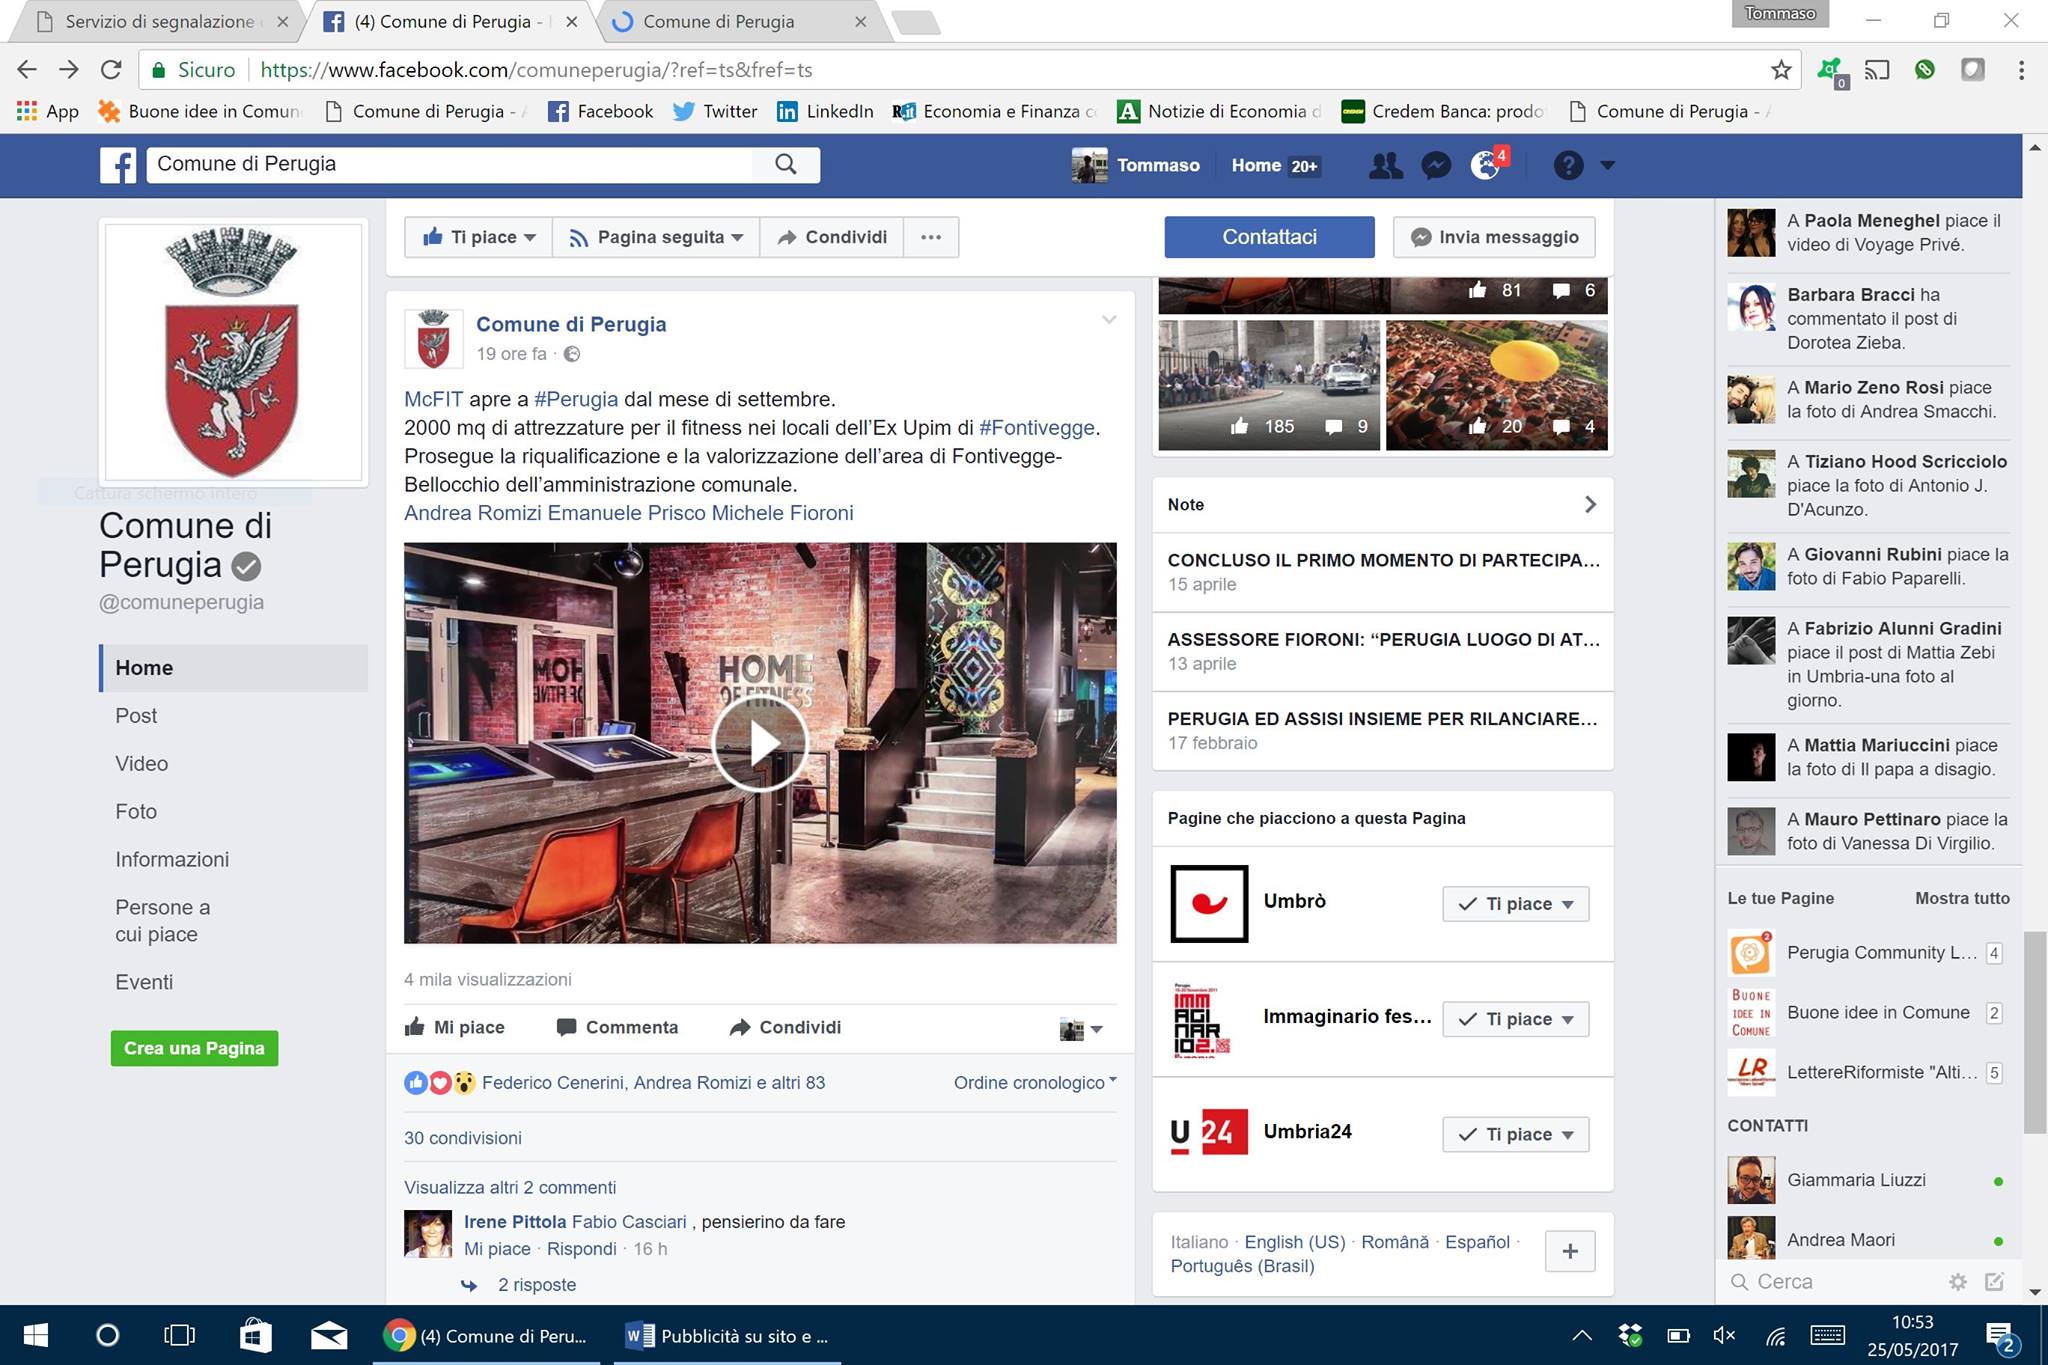Open Ti piace dropdown for Umbrò
The height and width of the screenshot is (1365, 2048).
coord(1516,904)
